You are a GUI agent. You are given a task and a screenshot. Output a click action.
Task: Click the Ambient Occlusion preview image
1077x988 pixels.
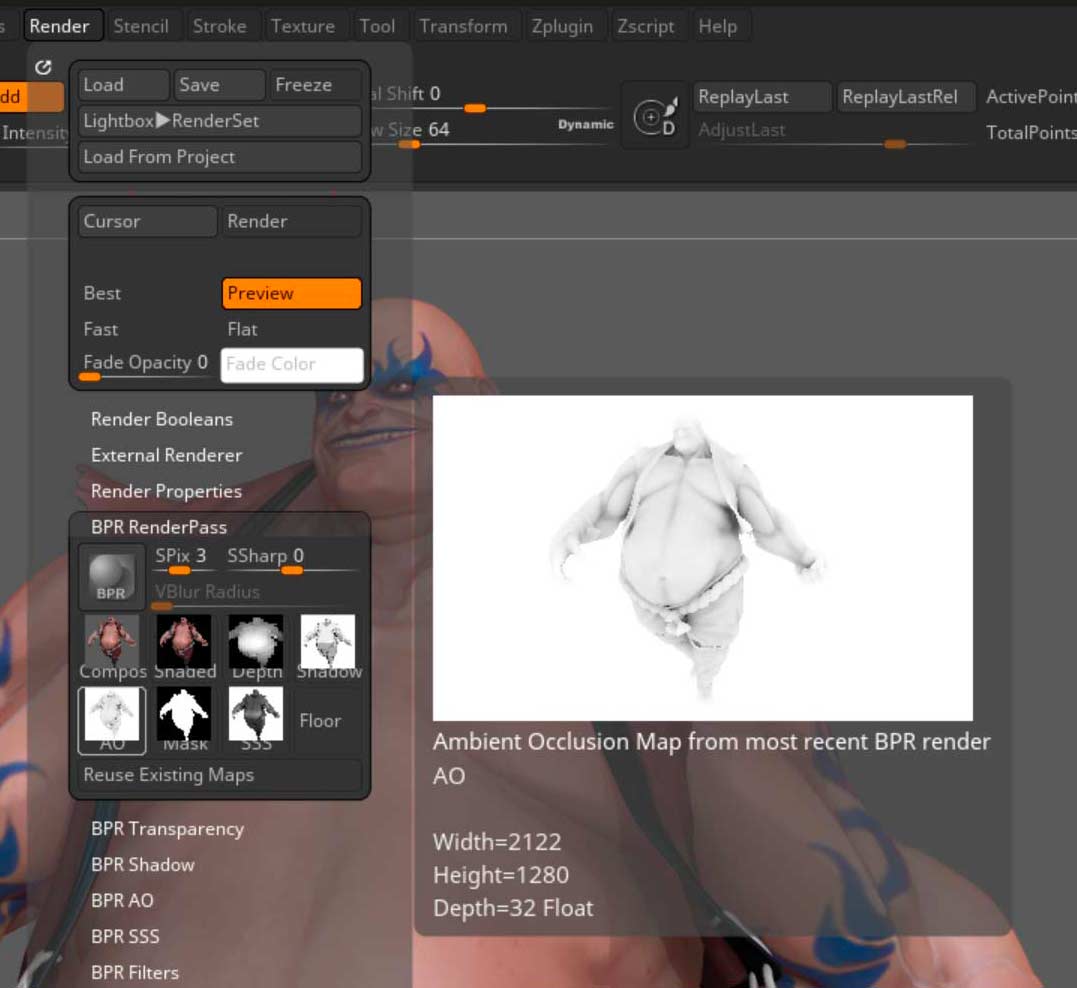703,558
